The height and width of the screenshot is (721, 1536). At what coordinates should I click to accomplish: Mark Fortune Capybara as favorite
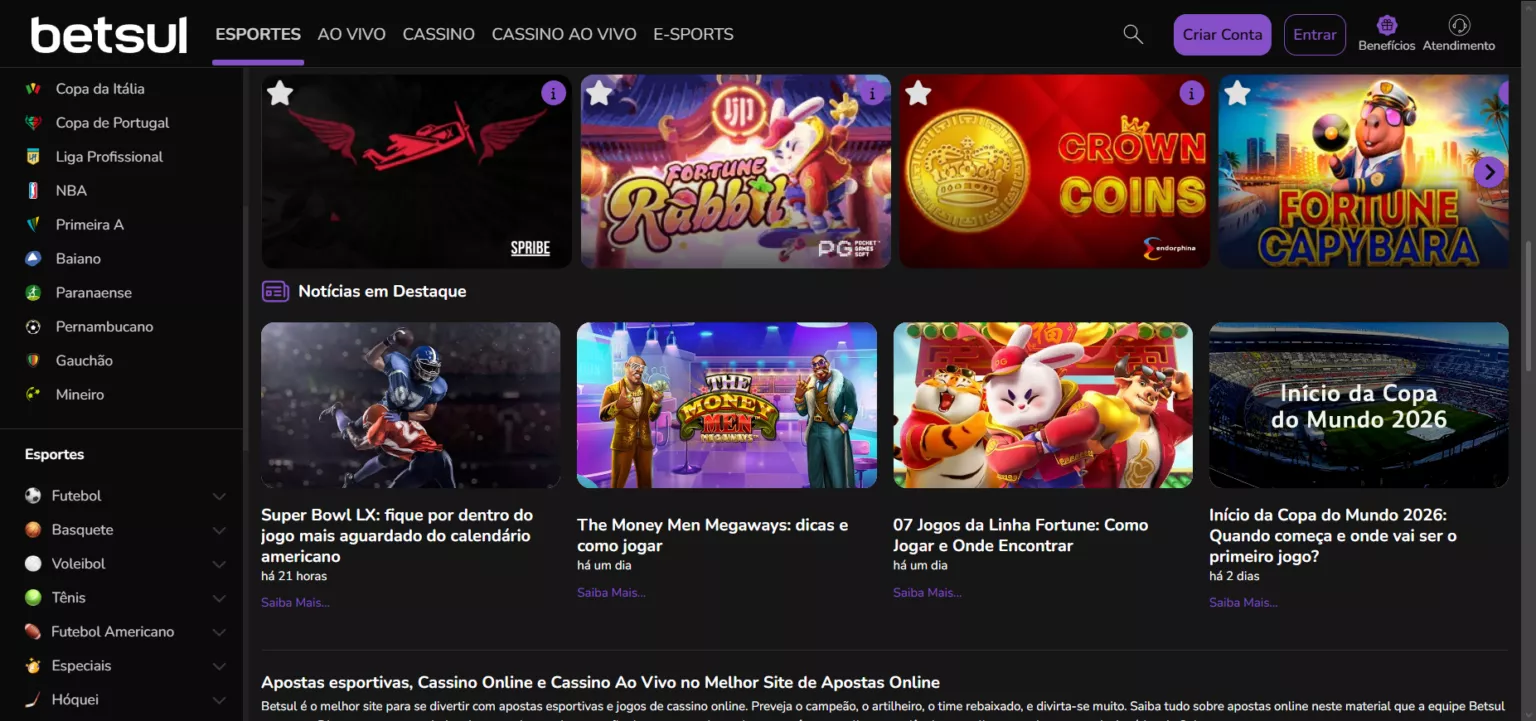tap(1237, 93)
